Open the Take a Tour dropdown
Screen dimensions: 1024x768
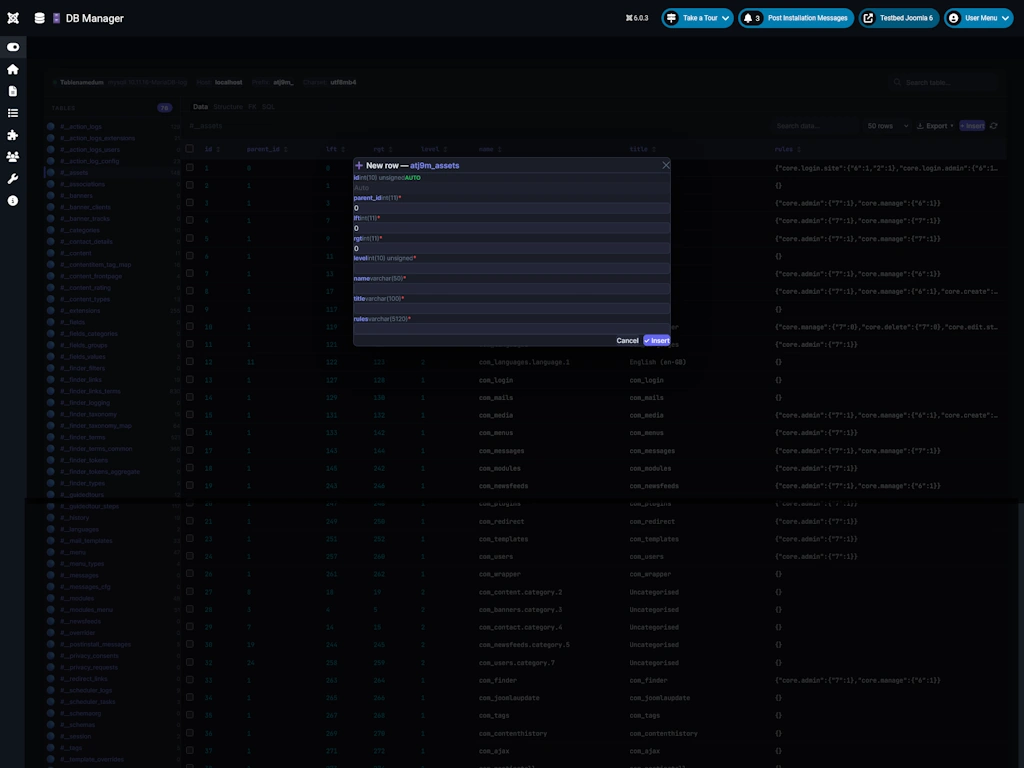(x=697, y=18)
